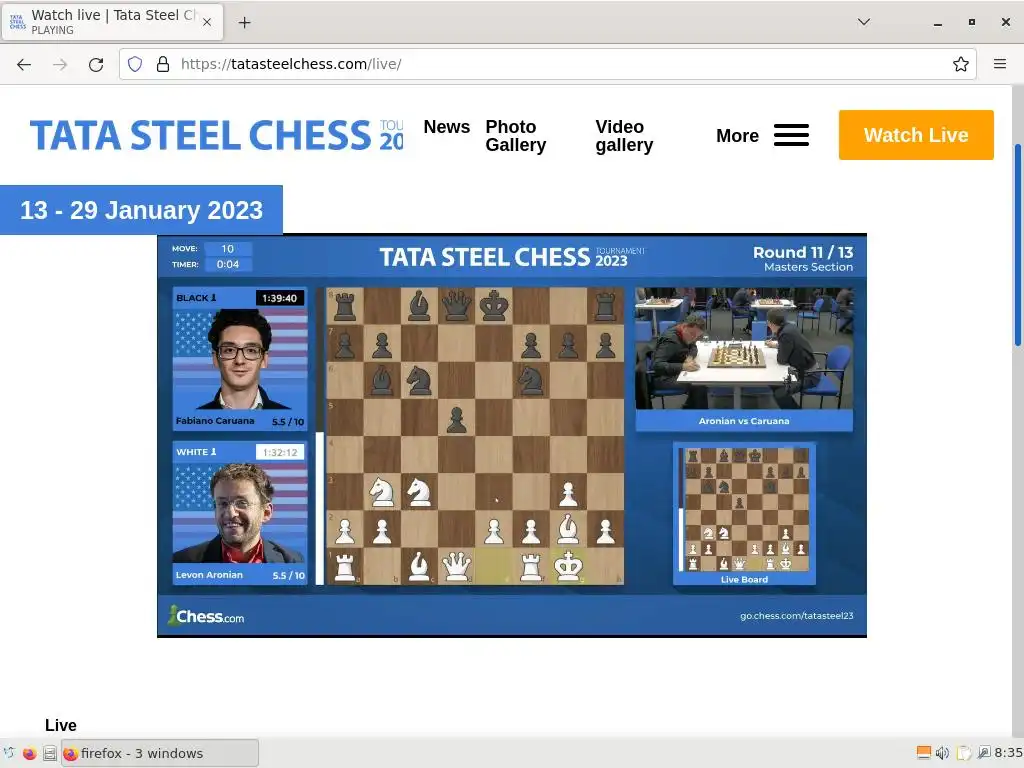Click the Live heading below the video
The image size is (1024, 768).
click(x=61, y=726)
